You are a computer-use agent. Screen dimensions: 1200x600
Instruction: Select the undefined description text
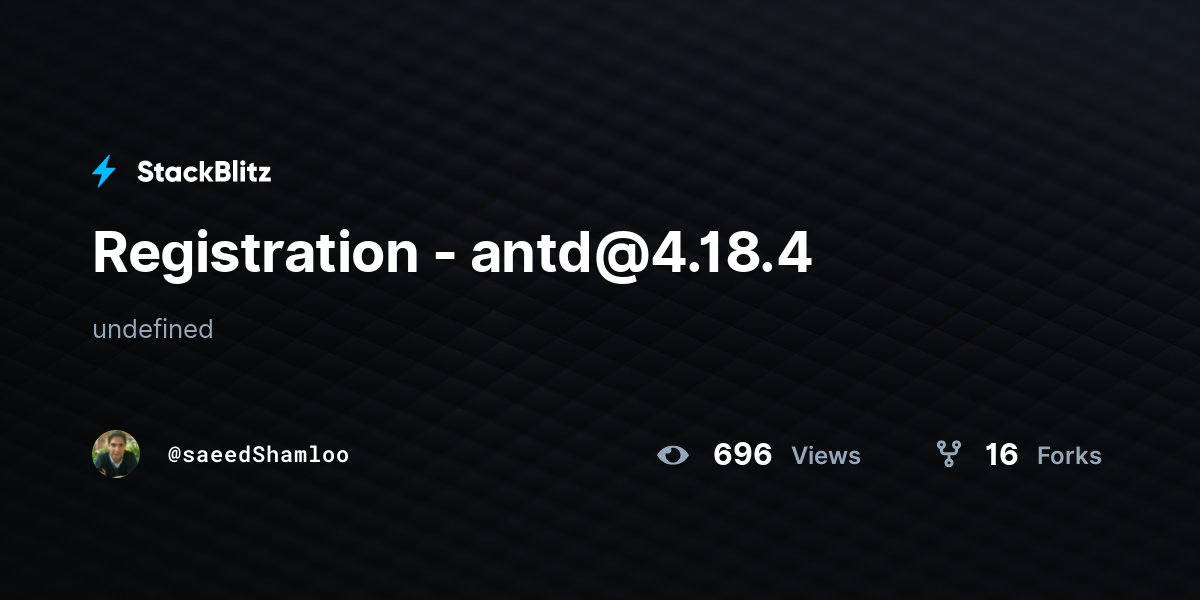tap(153, 329)
